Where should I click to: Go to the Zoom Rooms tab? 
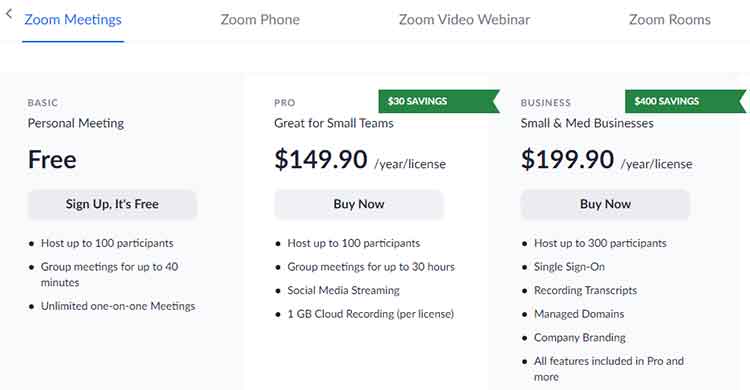click(x=670, y=20)
